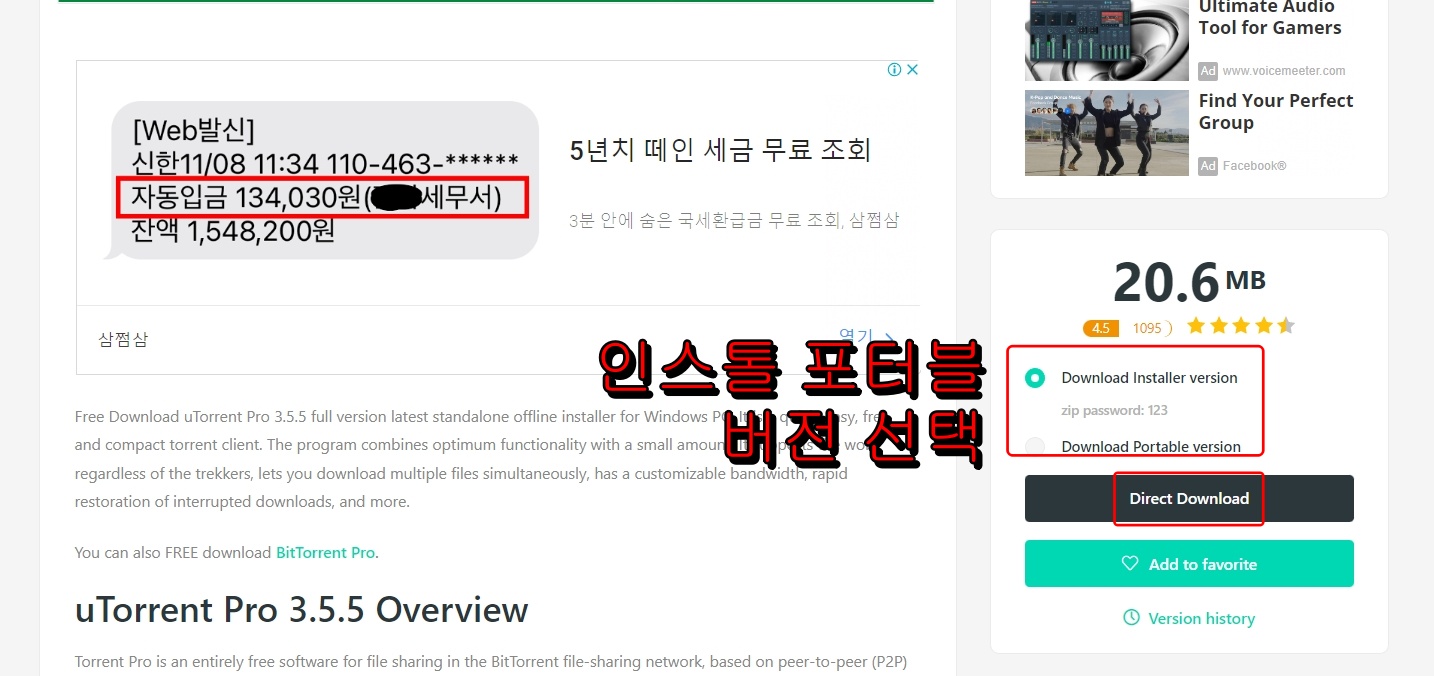Click the Ad badge next to voicemeeter.com
The width and height of the screenshot is (1434, 676).
pyautogui.click(x=1208, y=71)
